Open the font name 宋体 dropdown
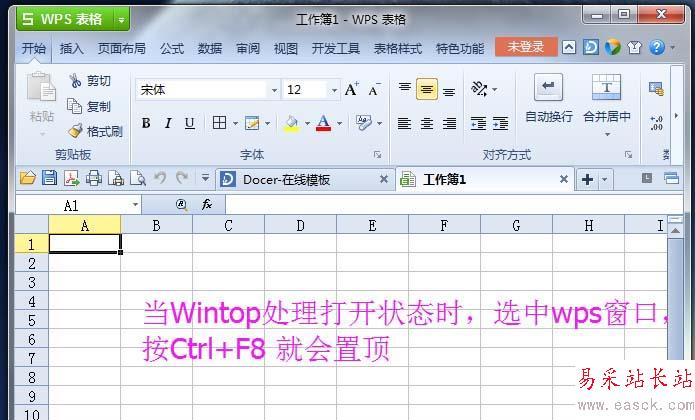 coord(274,90)
